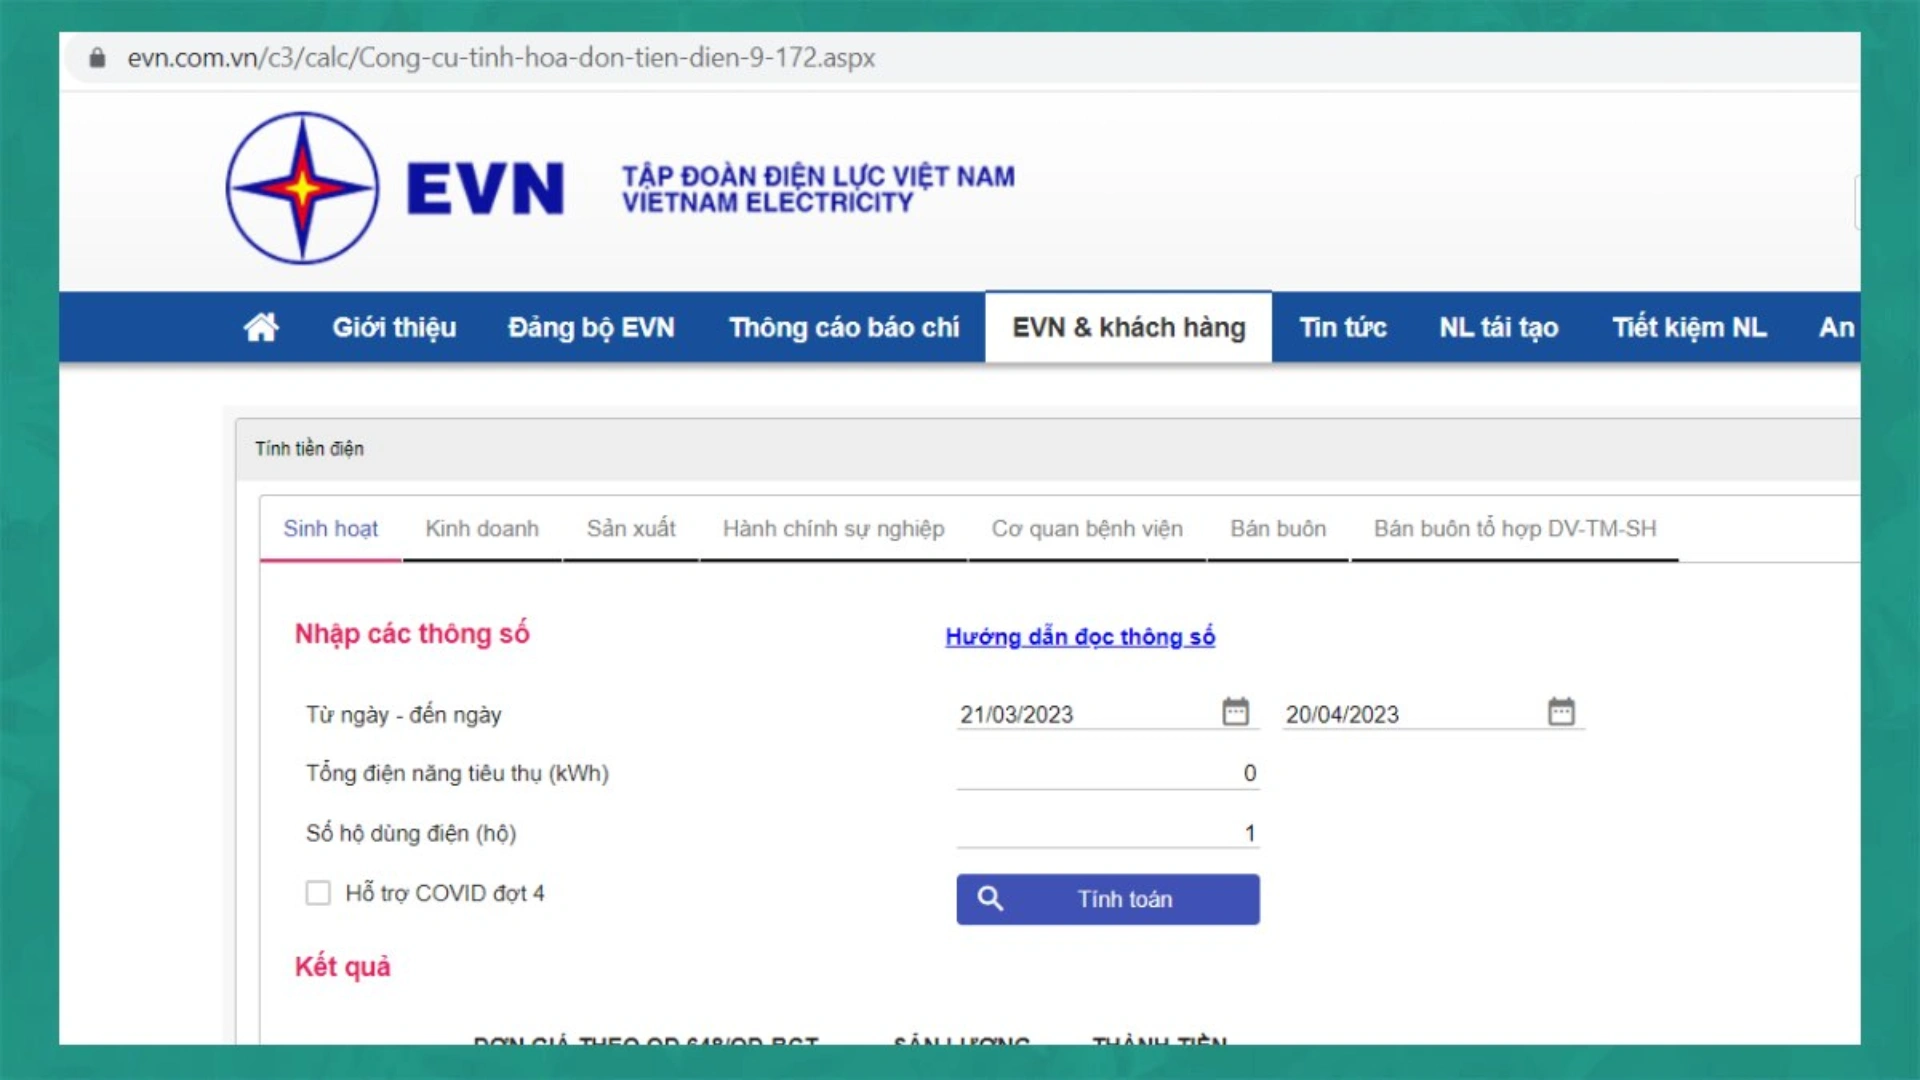1920x1080 pixels.
Task: Switch to Hành chính sự nghiệp tab
Action: point(833,528)
